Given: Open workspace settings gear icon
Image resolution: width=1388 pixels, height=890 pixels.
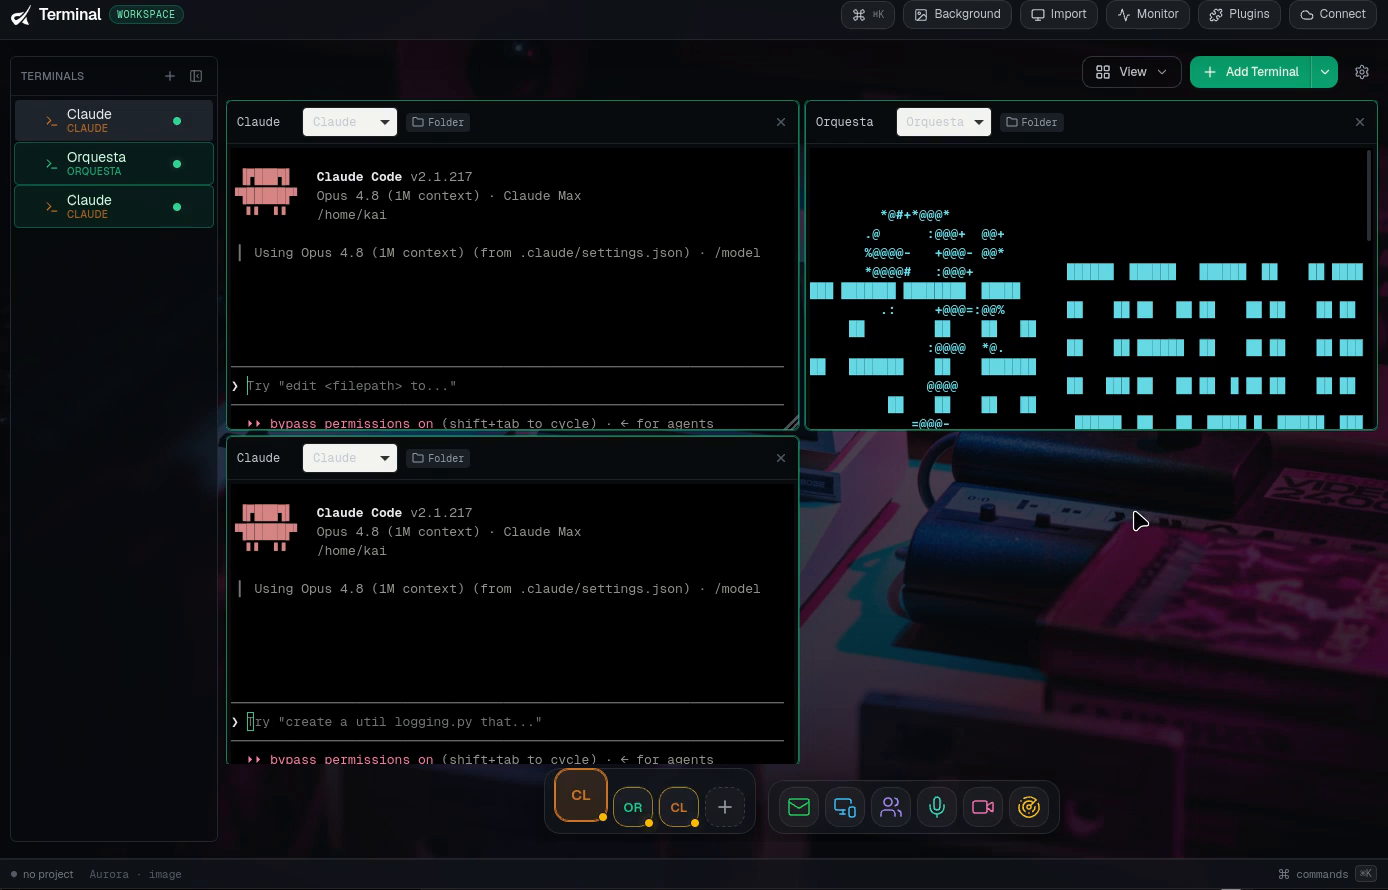Looking at the screenshot, I should pyautogui.click(x=1362, y=72).
